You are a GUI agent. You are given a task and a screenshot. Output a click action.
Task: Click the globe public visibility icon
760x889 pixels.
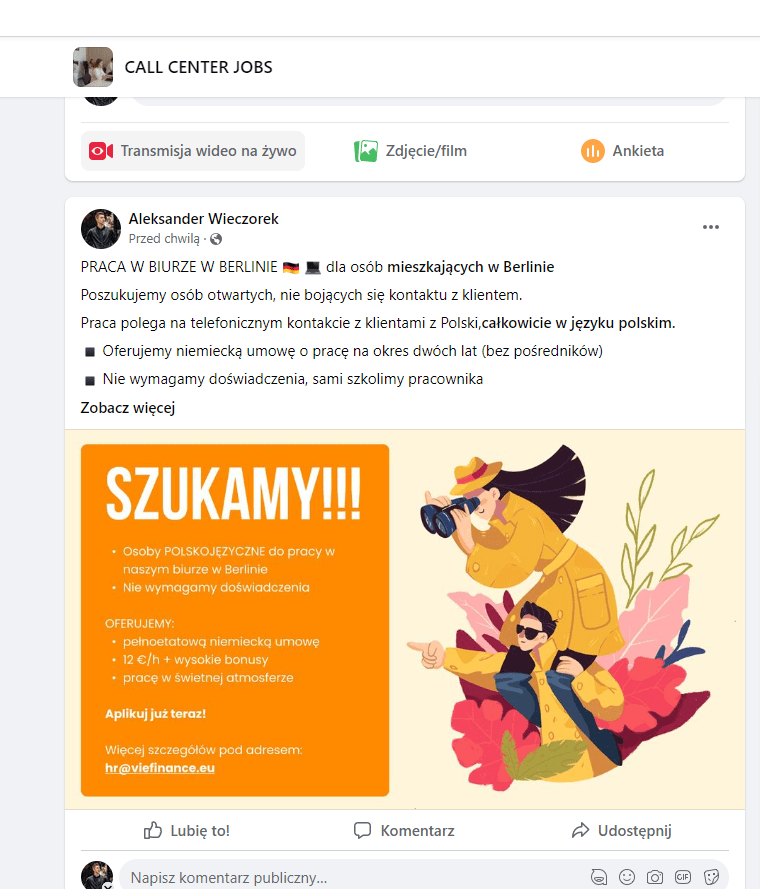click(216, 239)
